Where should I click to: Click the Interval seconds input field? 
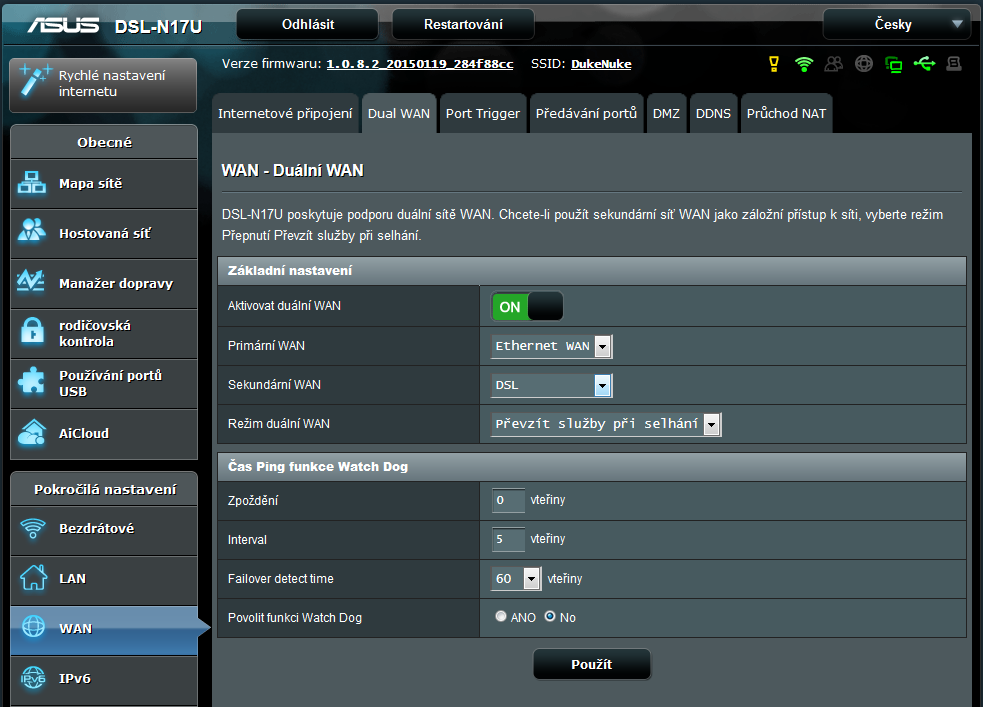508,540
